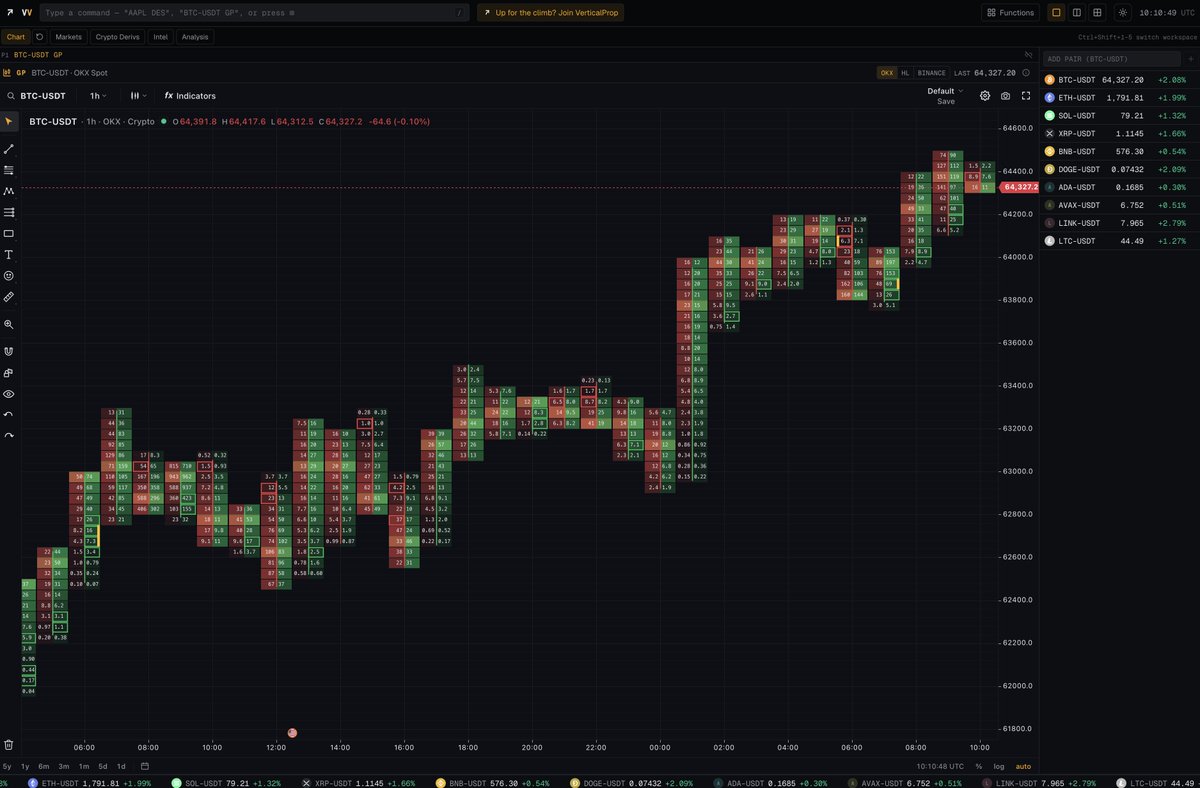
Task: Set range to 1y
Action: 25,766
